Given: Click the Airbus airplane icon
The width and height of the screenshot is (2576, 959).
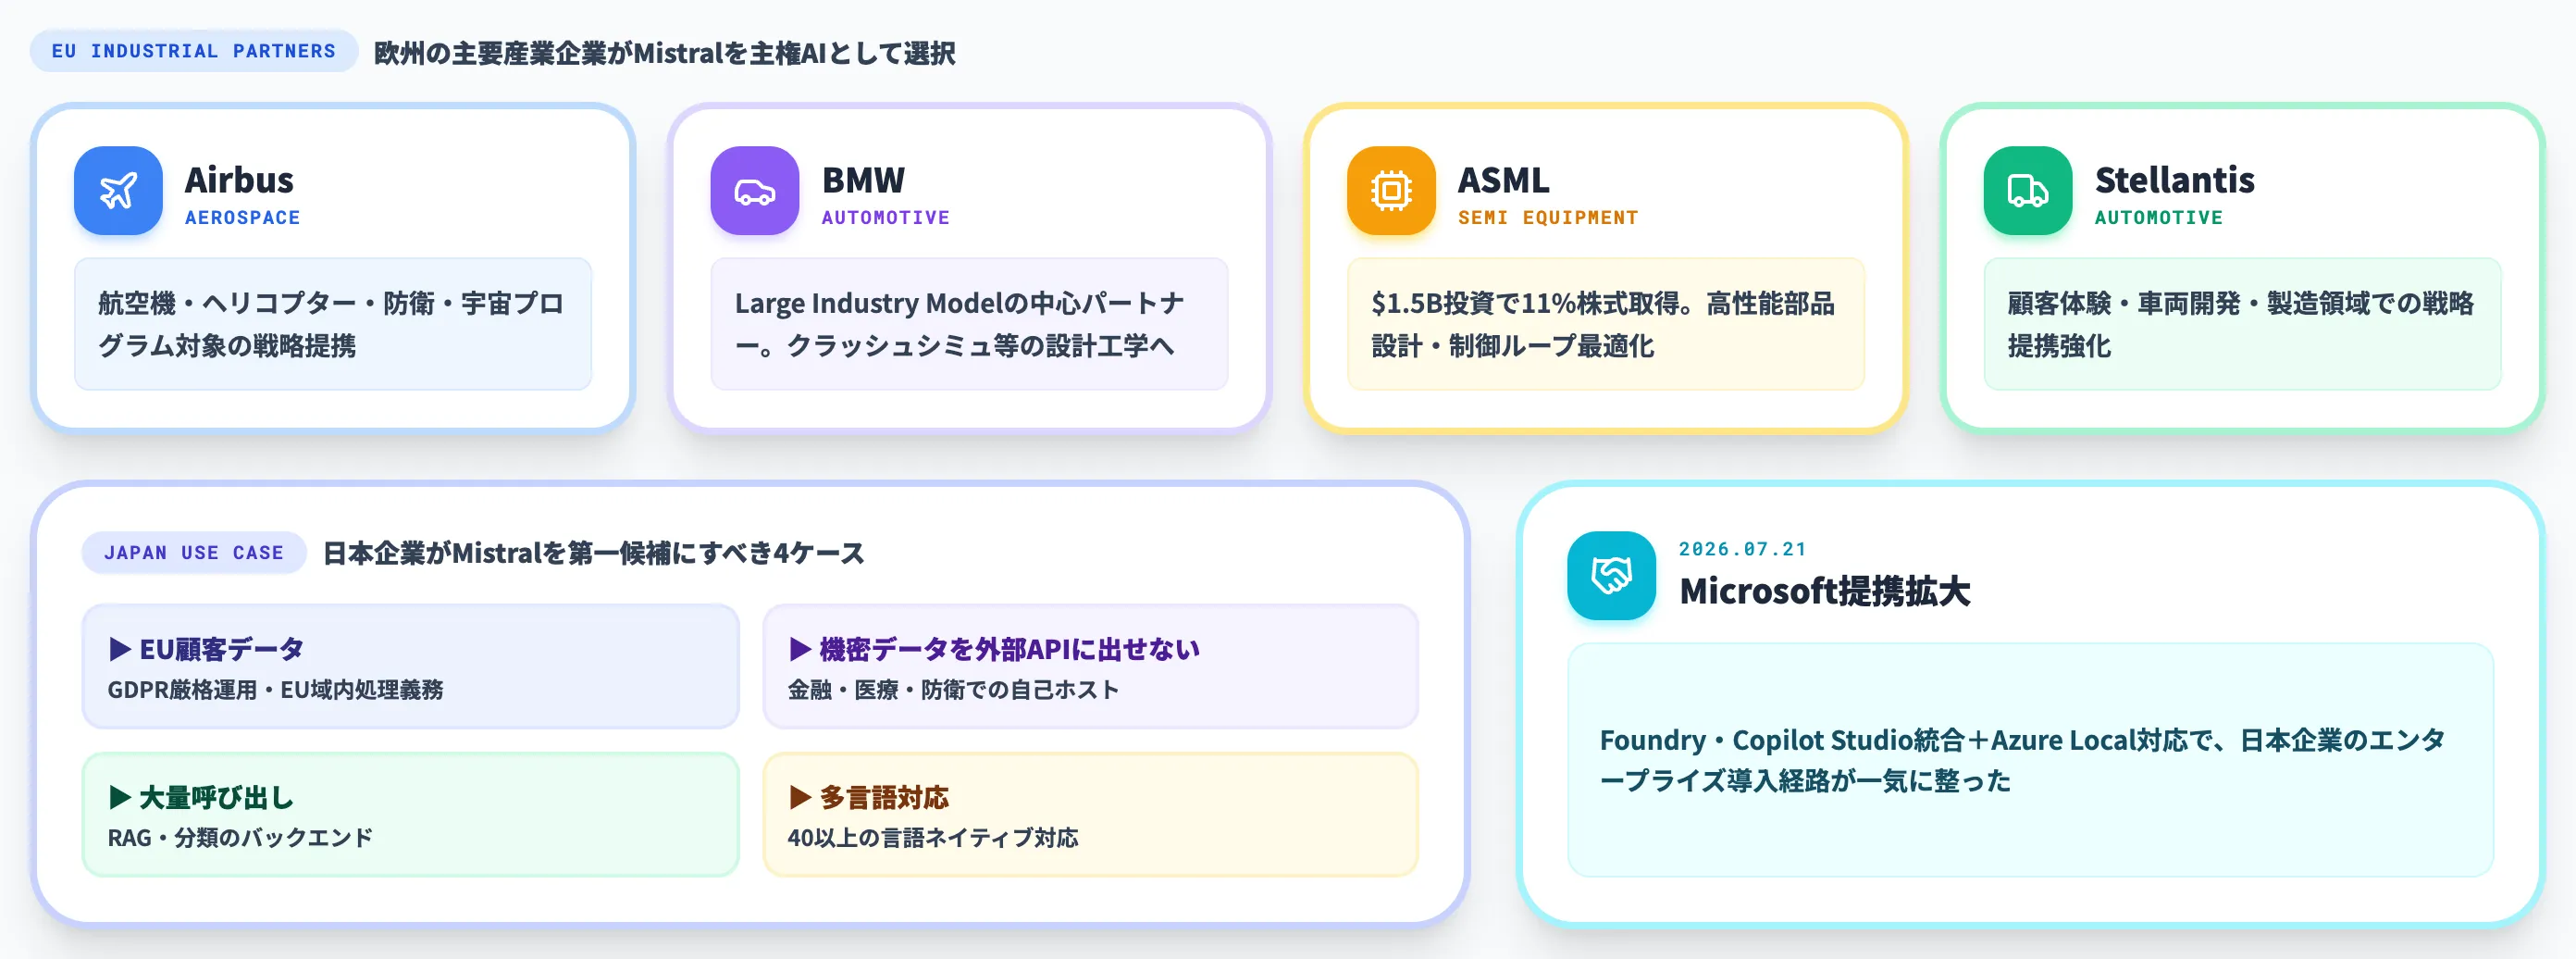Looking at the screenshot, I should pos(118,191).
